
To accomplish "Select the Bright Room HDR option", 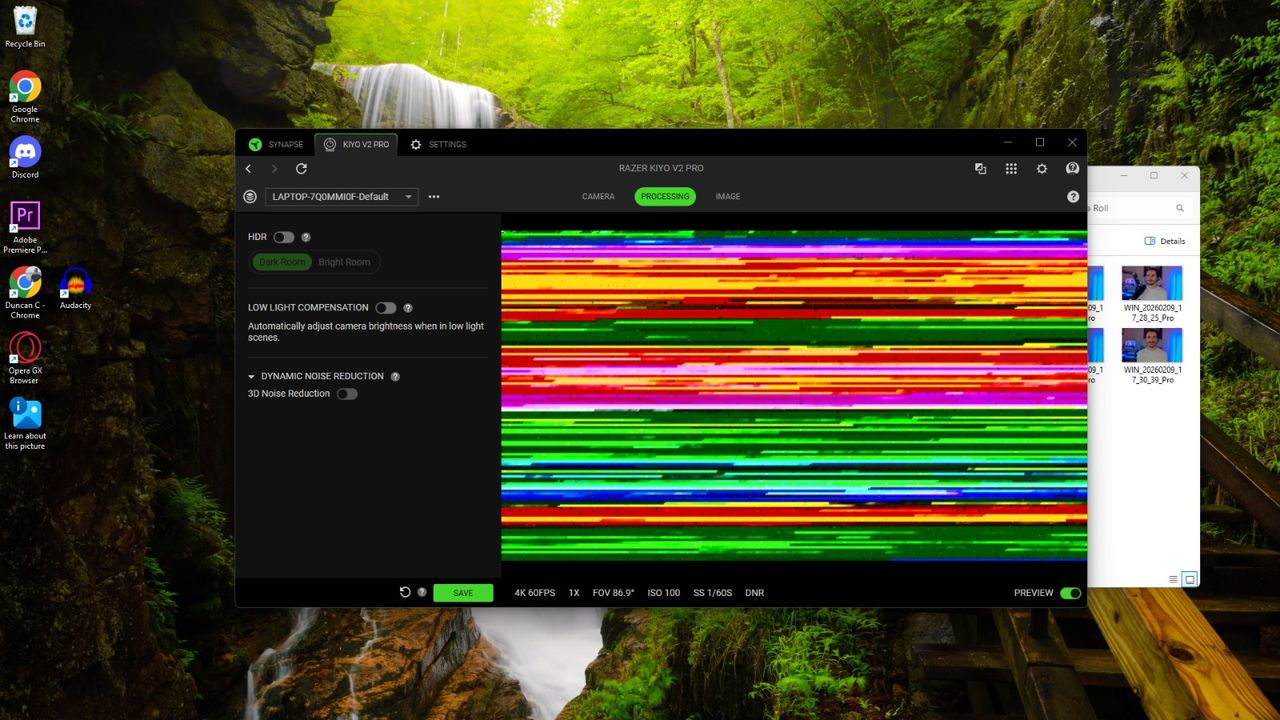I will [x=344, y=262].
